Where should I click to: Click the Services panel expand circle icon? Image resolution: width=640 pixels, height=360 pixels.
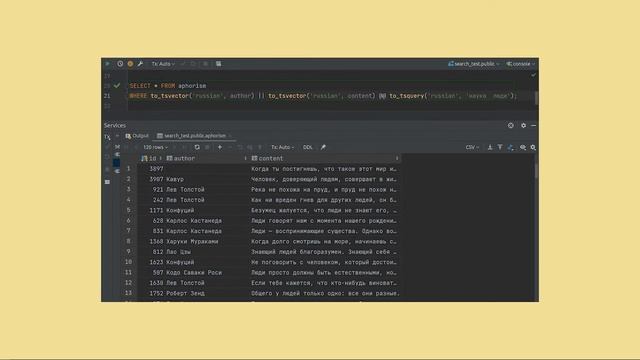click(511, 125)
